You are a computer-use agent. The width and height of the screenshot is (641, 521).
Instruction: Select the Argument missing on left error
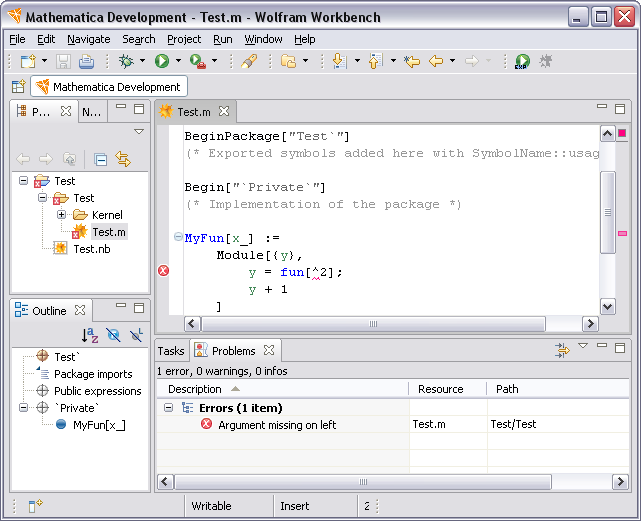(x=277, y=425)
